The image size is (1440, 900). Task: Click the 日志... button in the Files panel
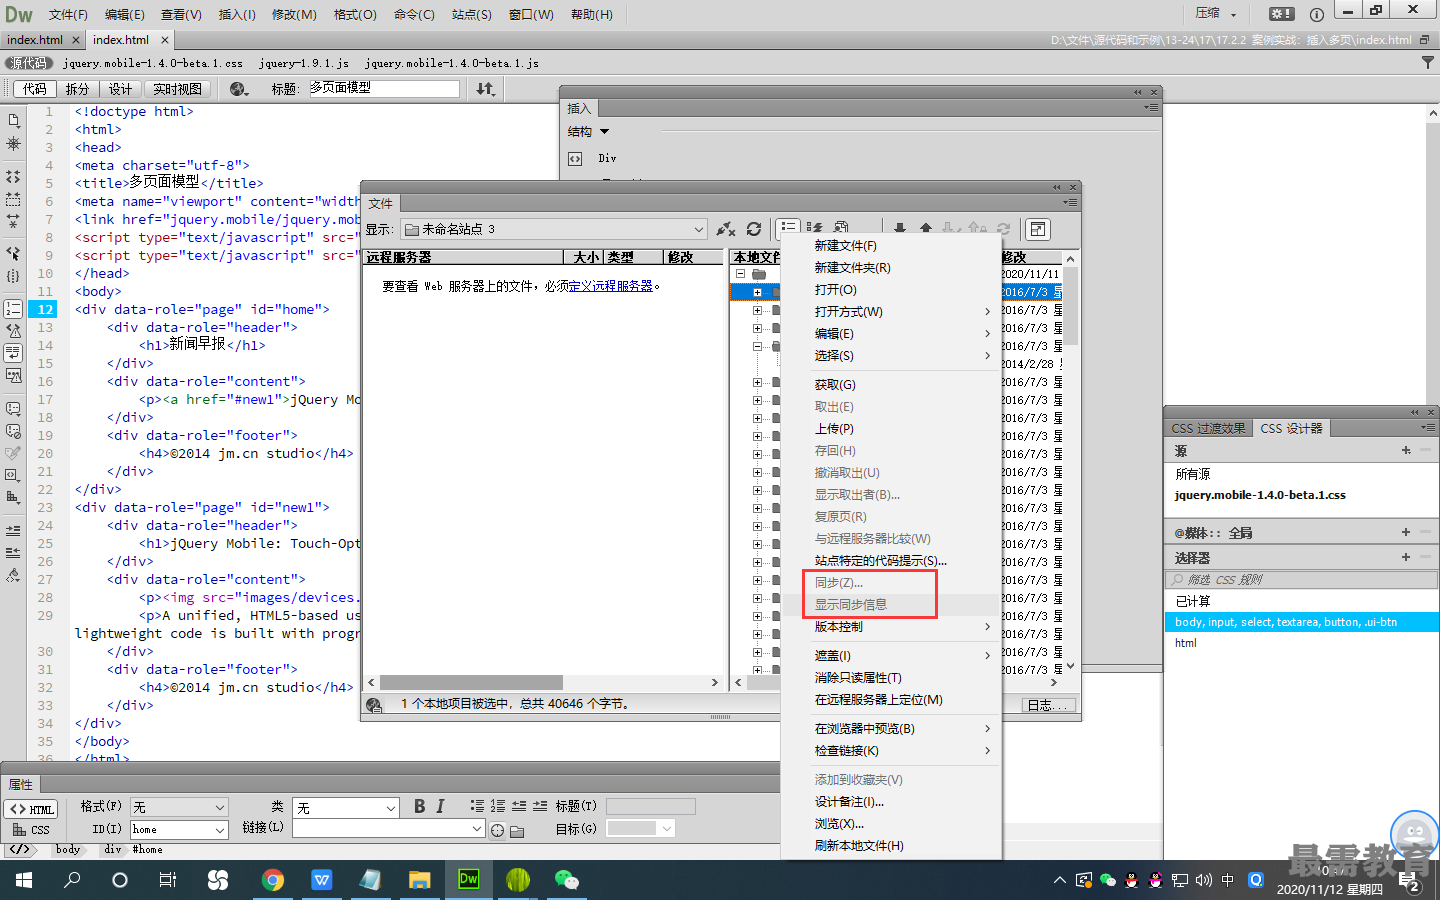(x=1048, y=705)
